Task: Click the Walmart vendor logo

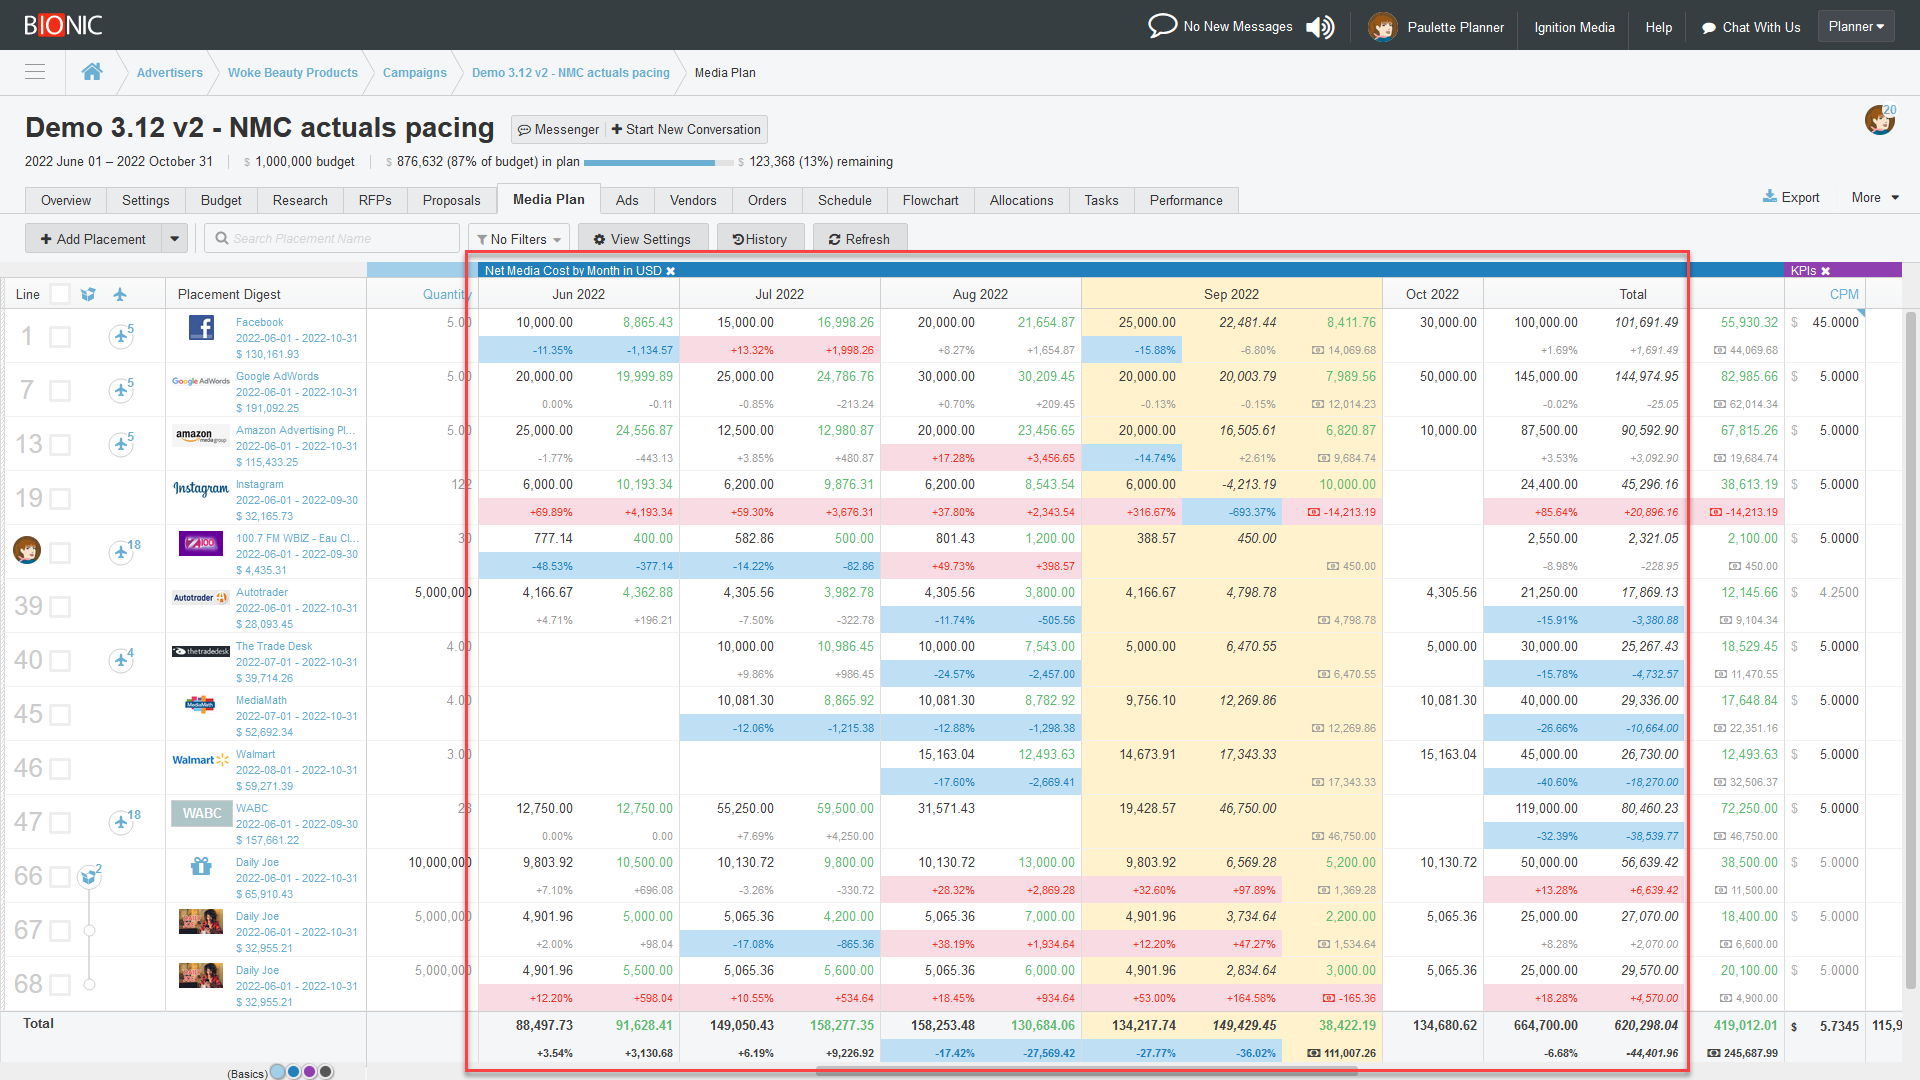Action: (x=201, y=760)
